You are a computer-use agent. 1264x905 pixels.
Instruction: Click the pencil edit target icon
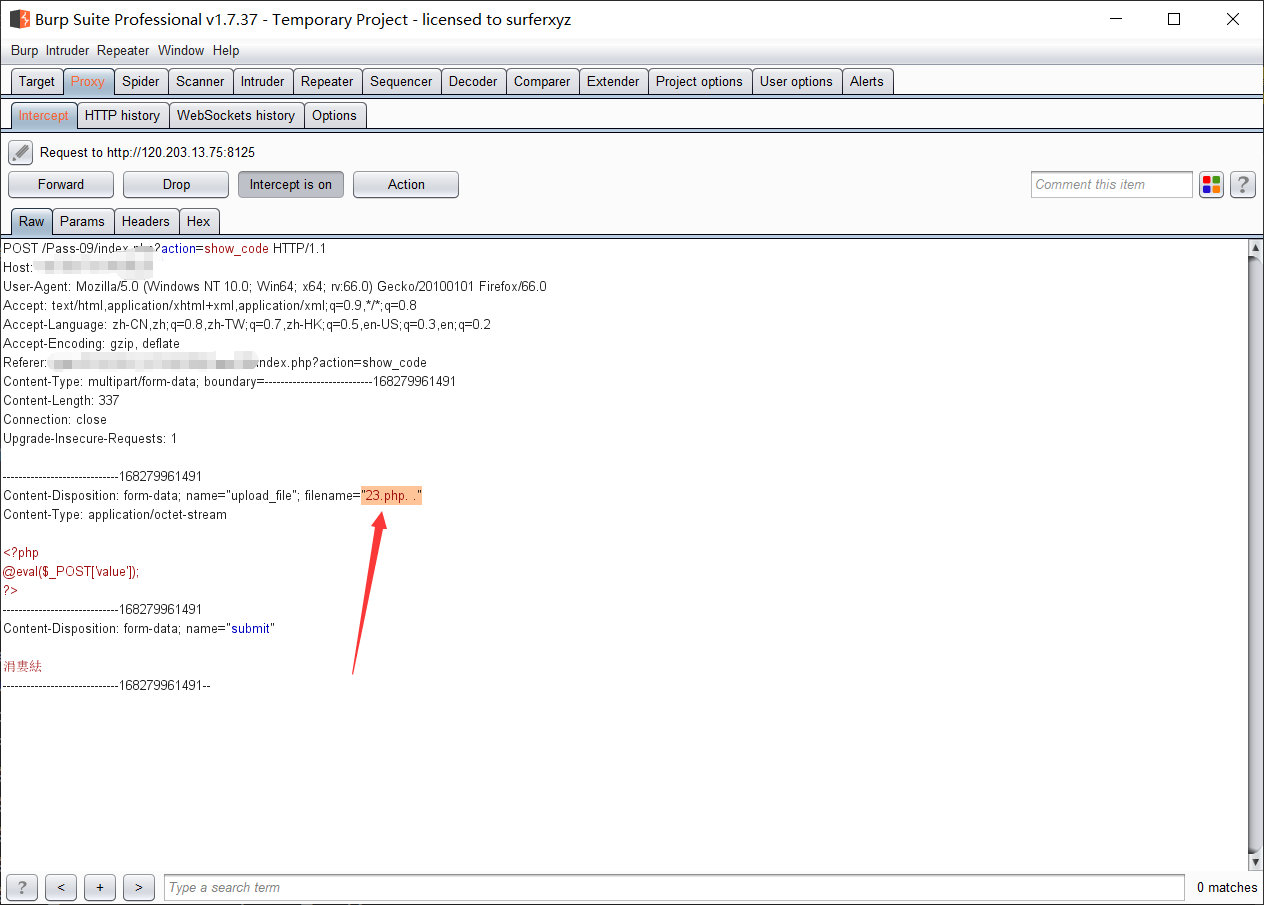[x=21, y=153]
